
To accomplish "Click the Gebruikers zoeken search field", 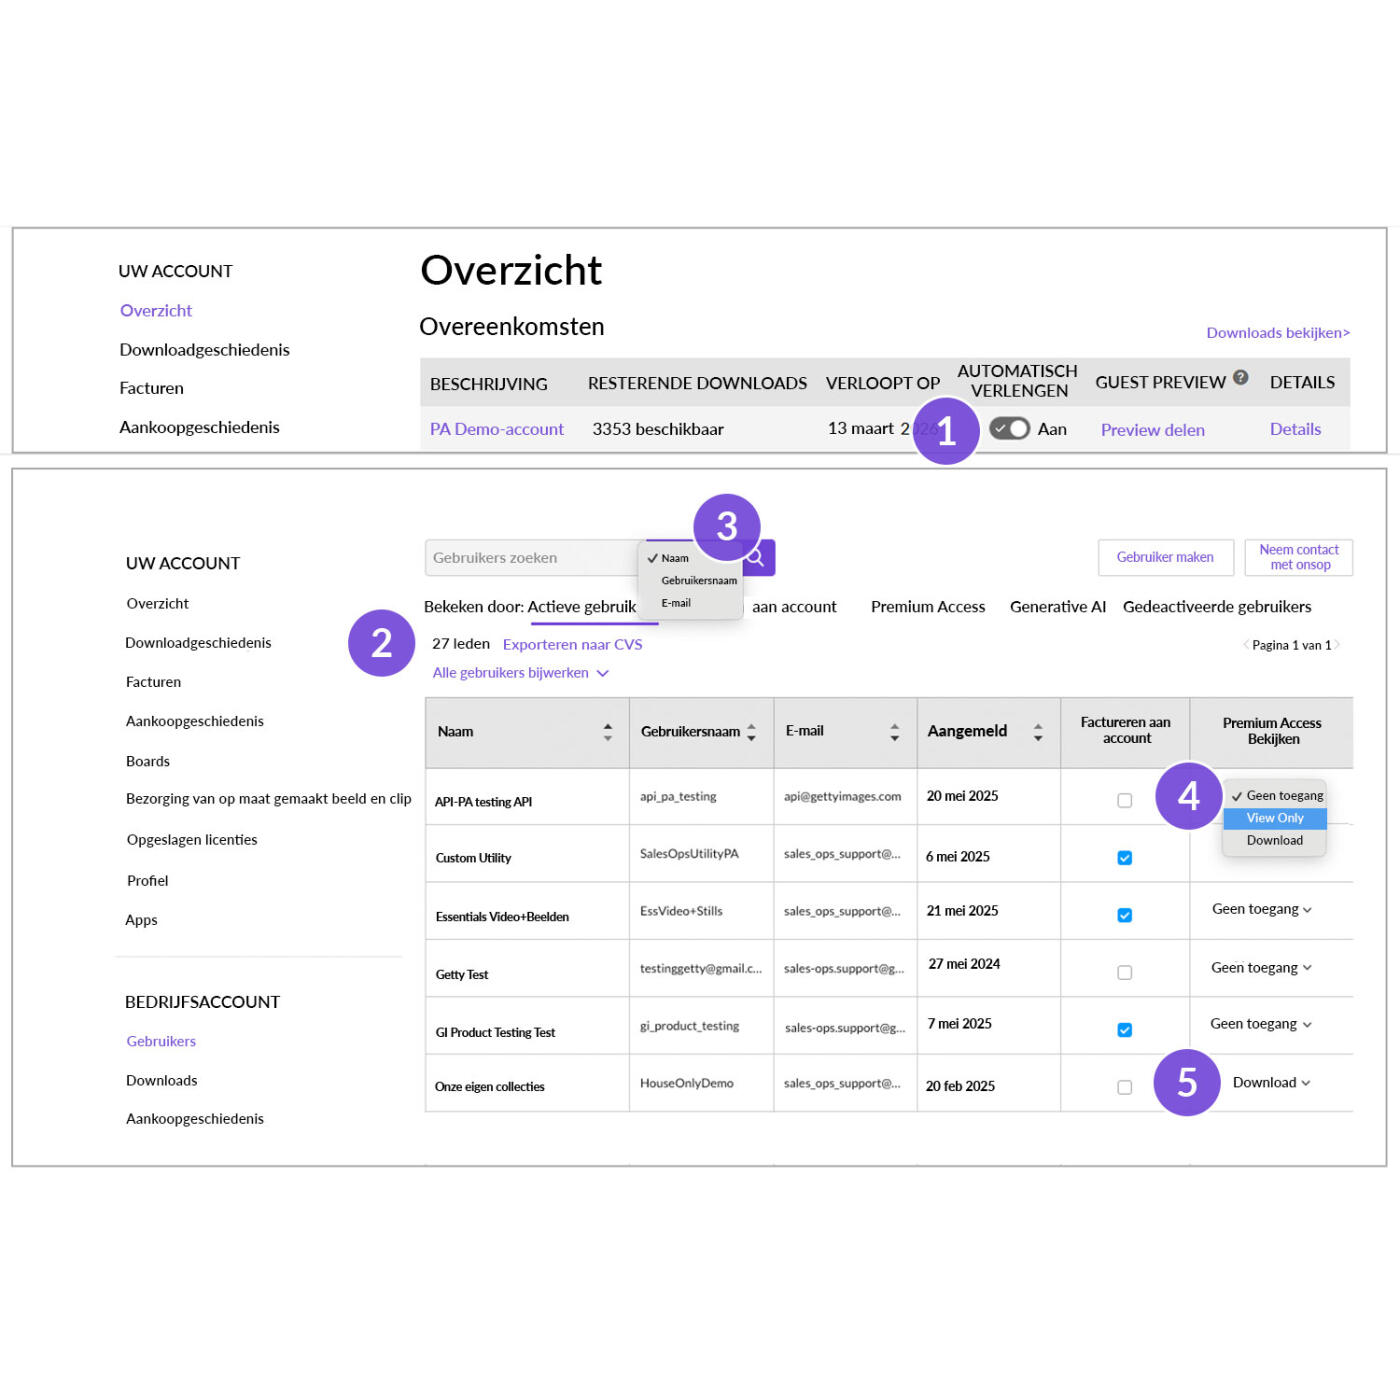I will tap(530, 558).
